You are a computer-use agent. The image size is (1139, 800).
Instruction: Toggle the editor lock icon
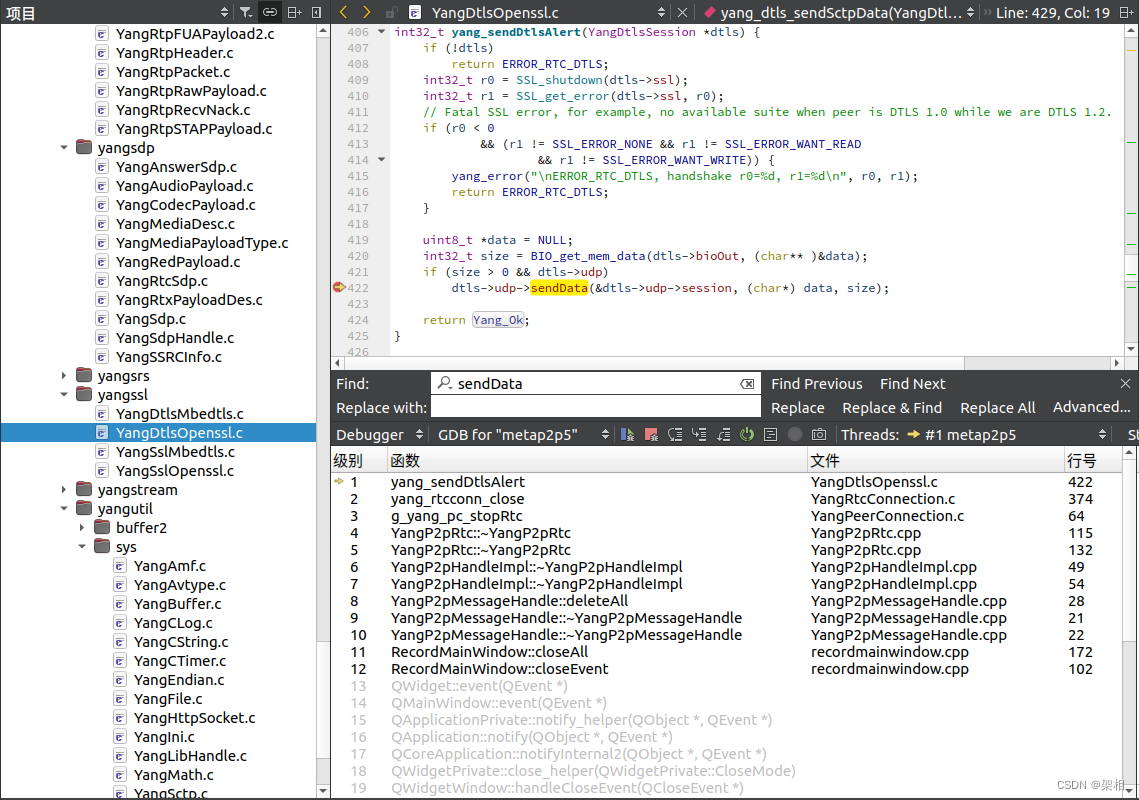391,12
